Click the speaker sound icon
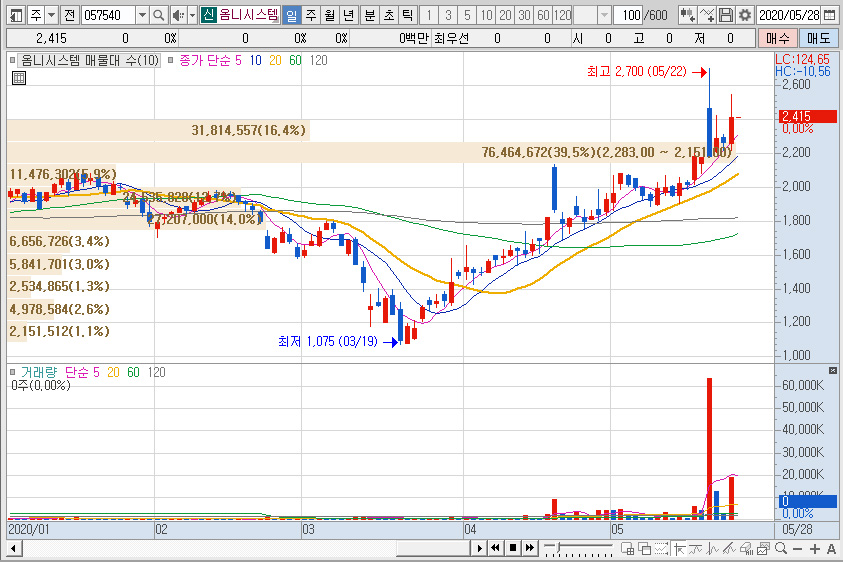The image size is (843, 562). pos(178,15)
